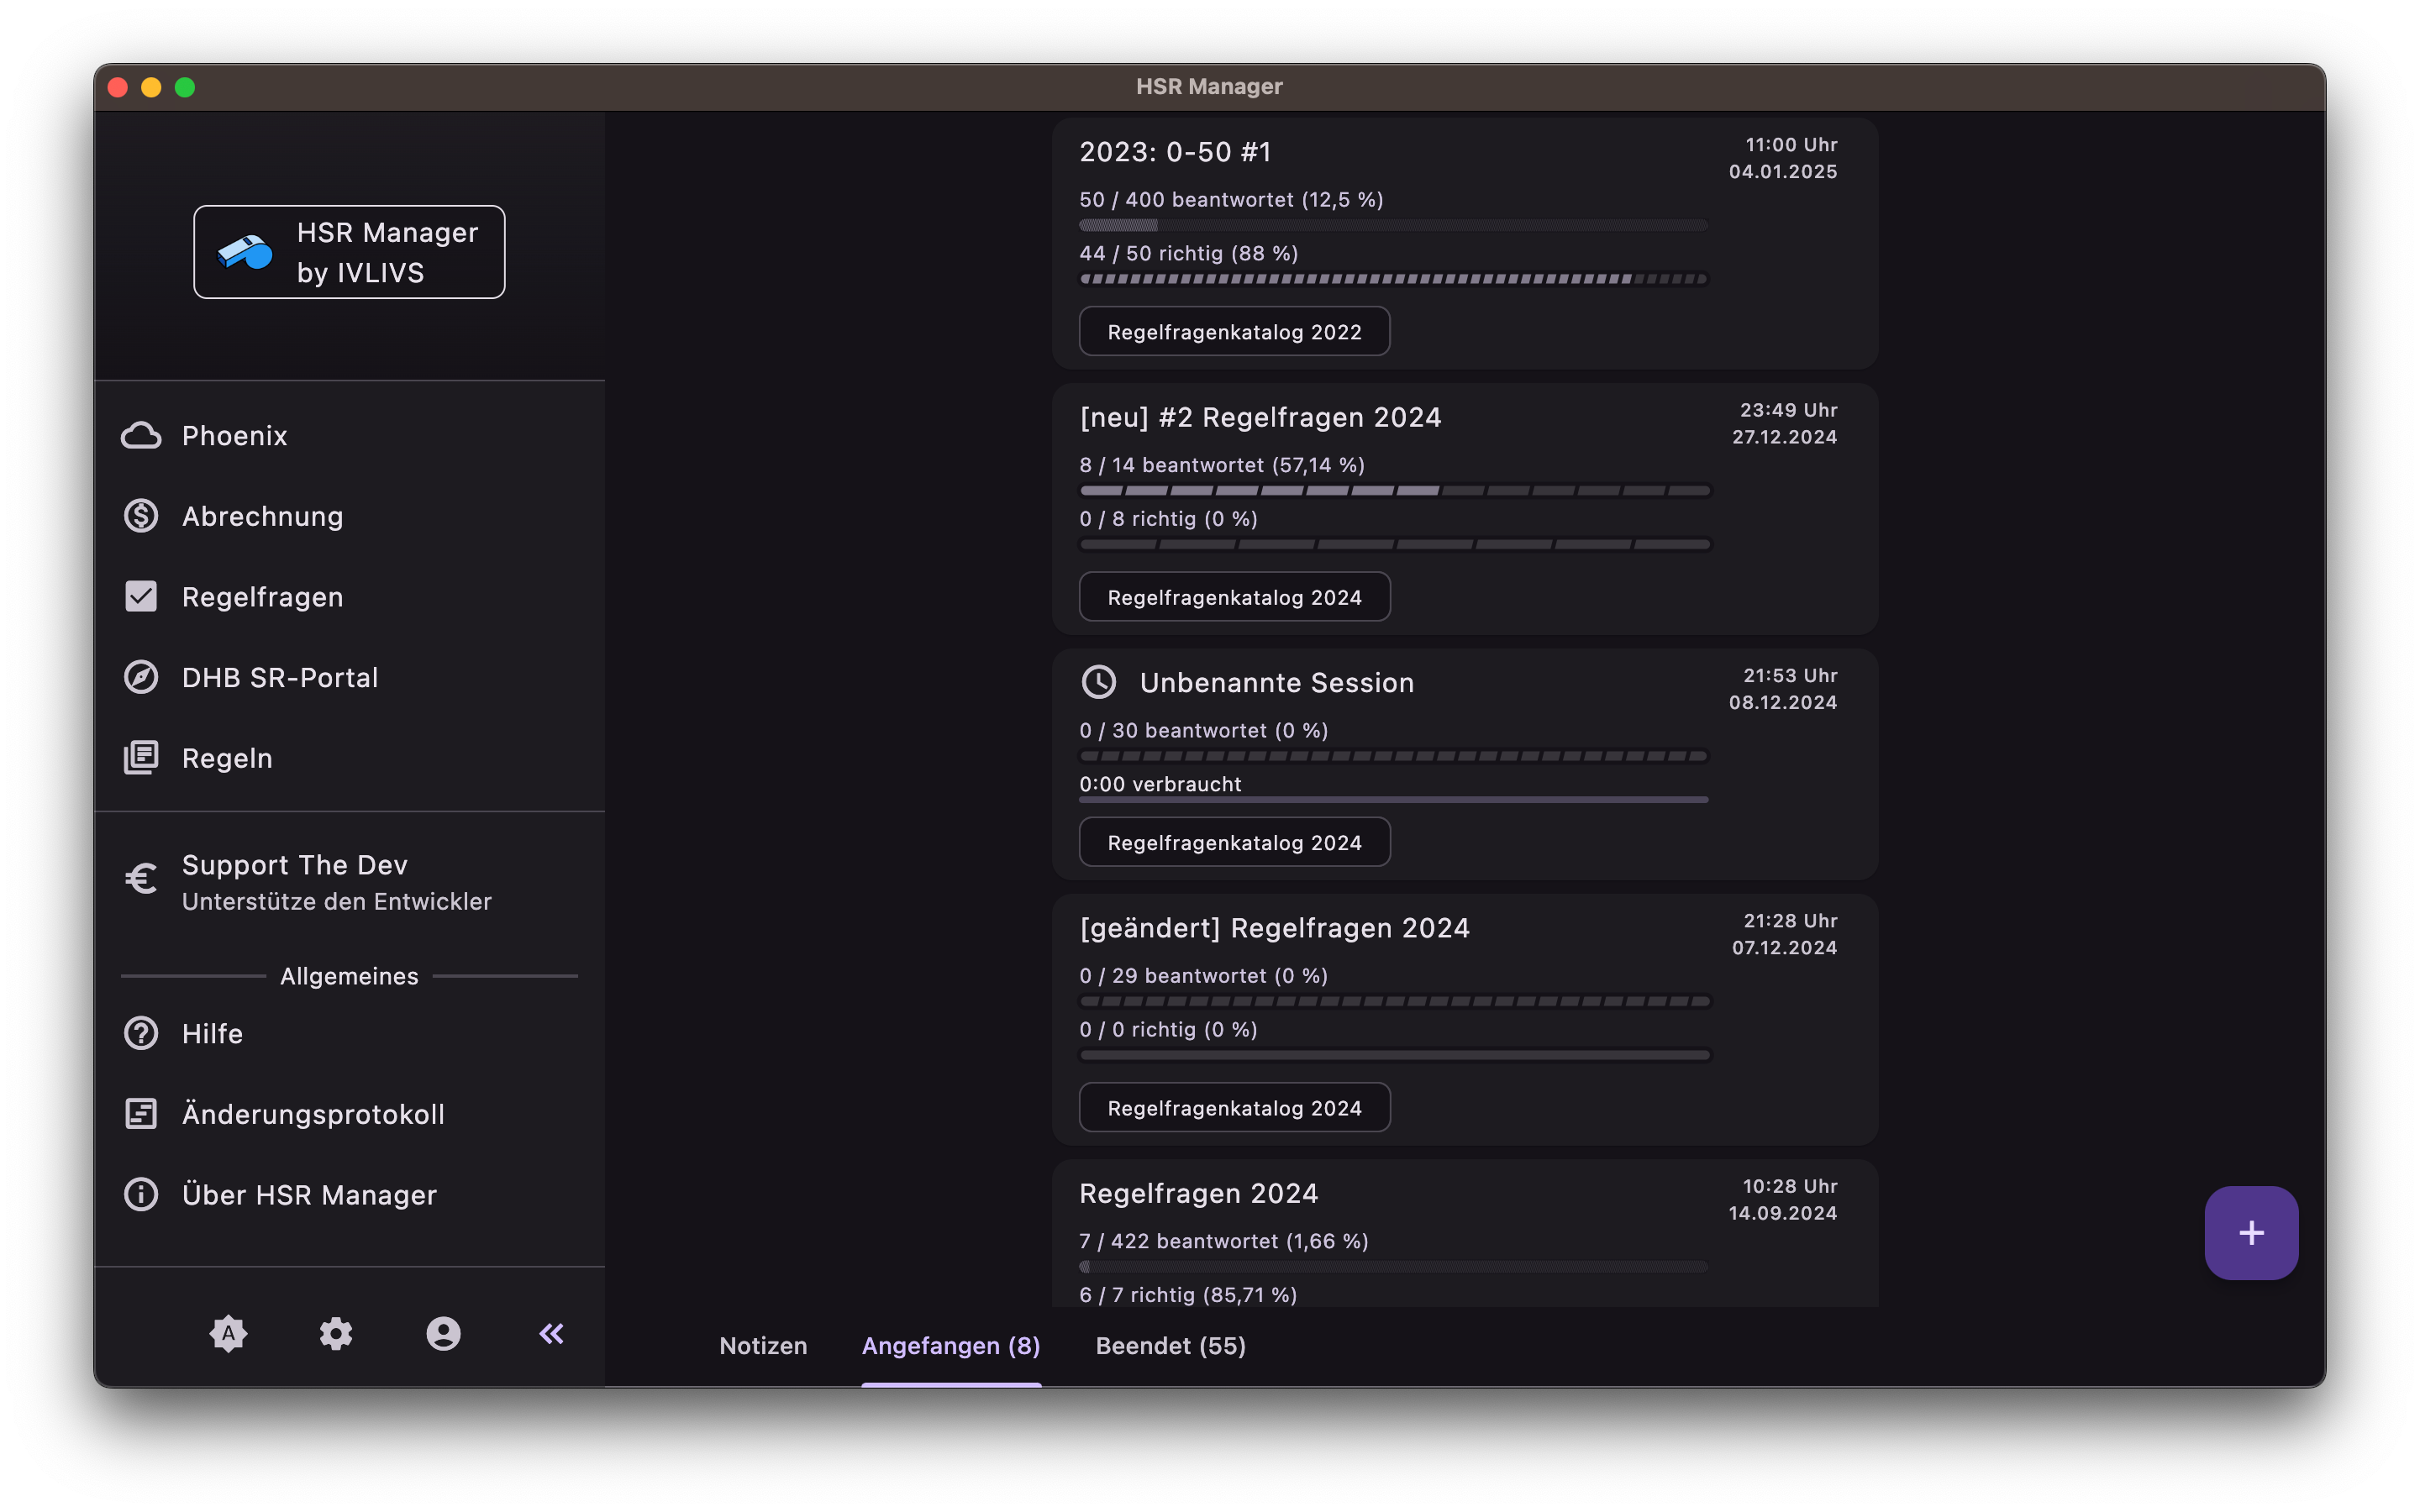Switch to the Beendet (55) tab

[1171, 1346]
